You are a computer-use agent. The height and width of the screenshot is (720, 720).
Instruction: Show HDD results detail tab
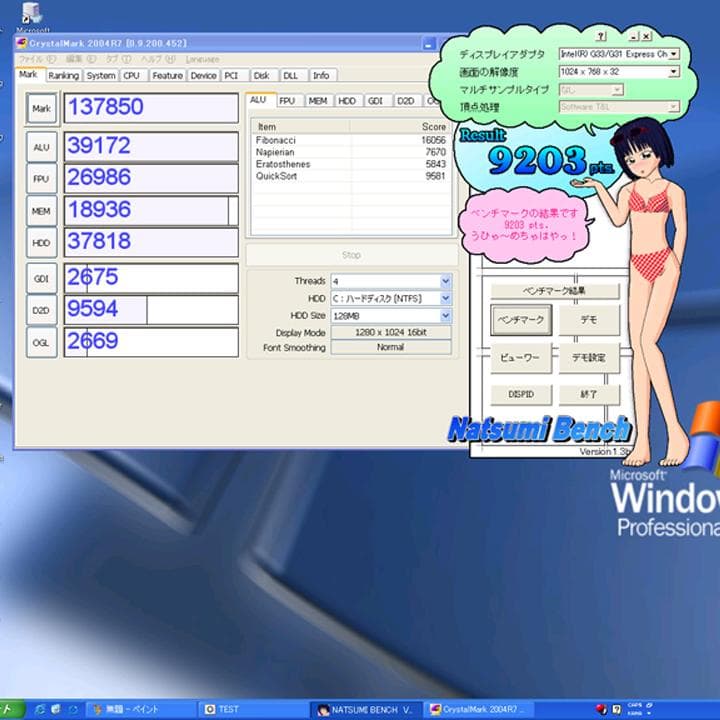point(347,101)
